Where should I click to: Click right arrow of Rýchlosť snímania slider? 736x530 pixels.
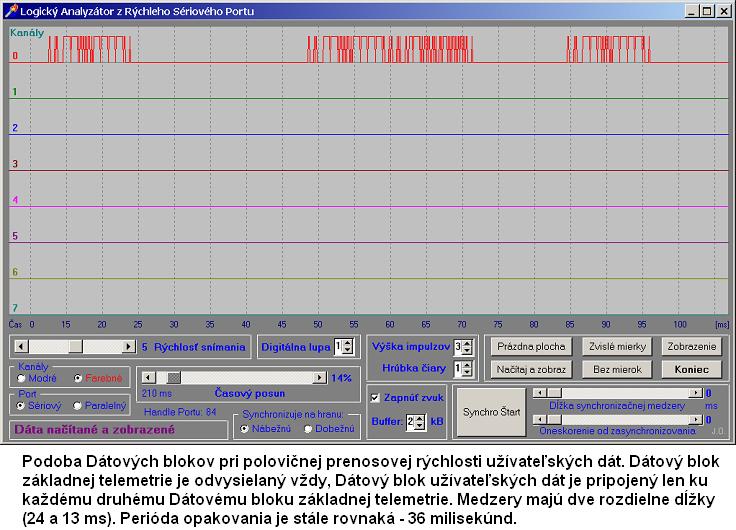(x=128, y=347)
